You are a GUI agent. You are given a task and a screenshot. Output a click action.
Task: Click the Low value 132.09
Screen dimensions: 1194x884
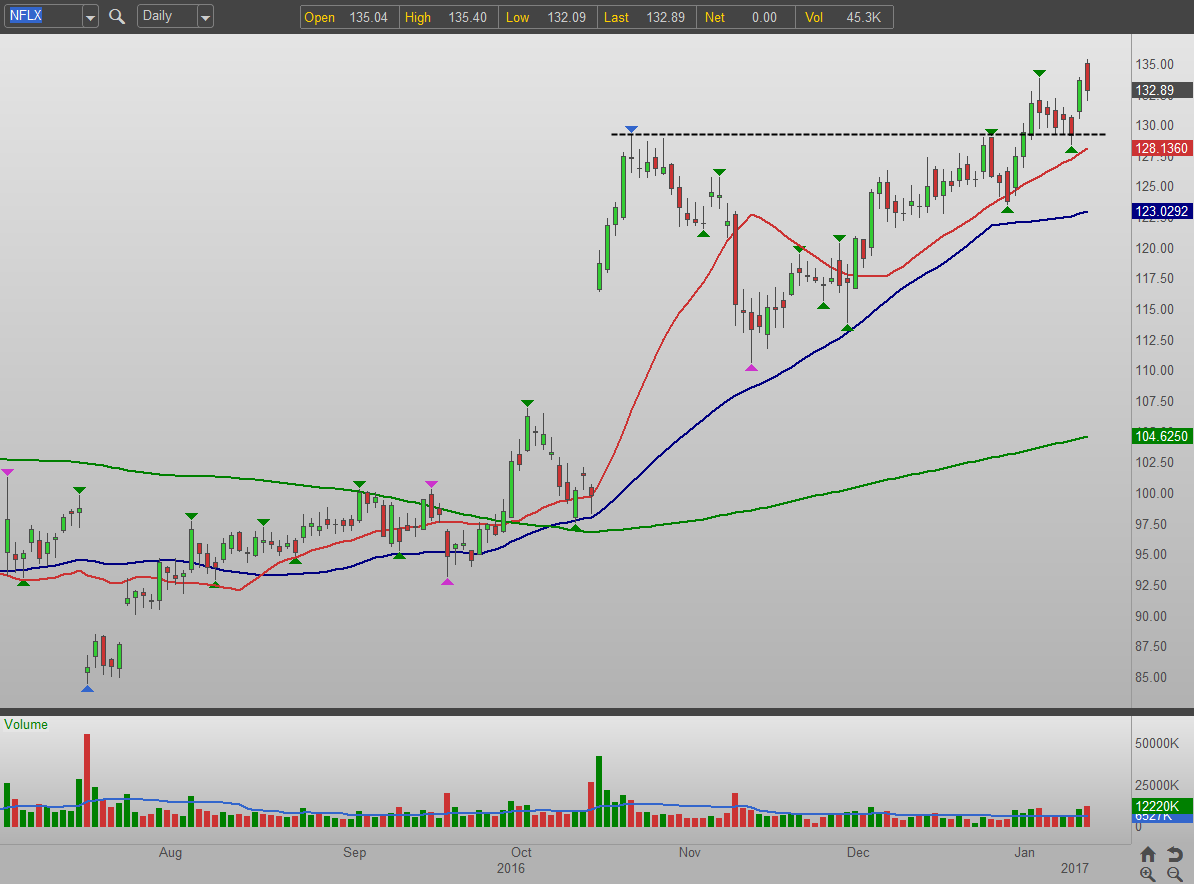point(567,17)
